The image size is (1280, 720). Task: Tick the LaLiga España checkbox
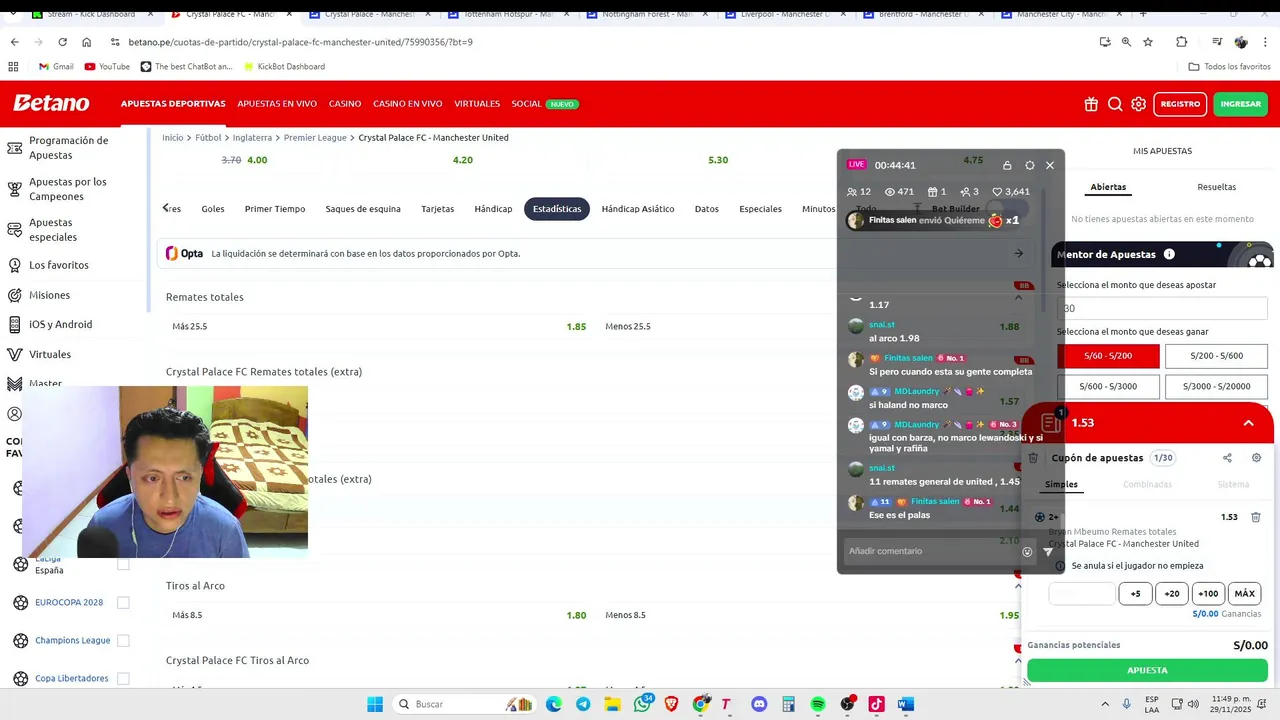123,564
